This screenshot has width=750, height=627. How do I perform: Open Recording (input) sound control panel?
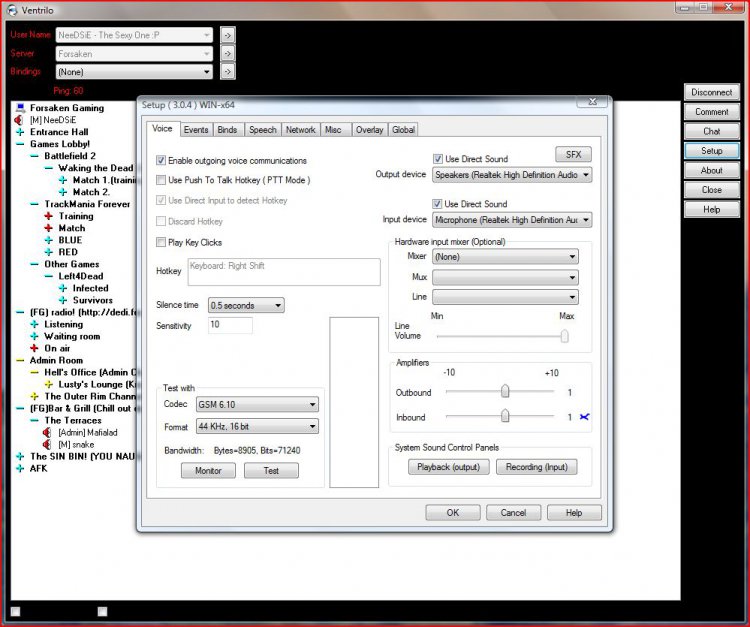[x=537, y=467]
